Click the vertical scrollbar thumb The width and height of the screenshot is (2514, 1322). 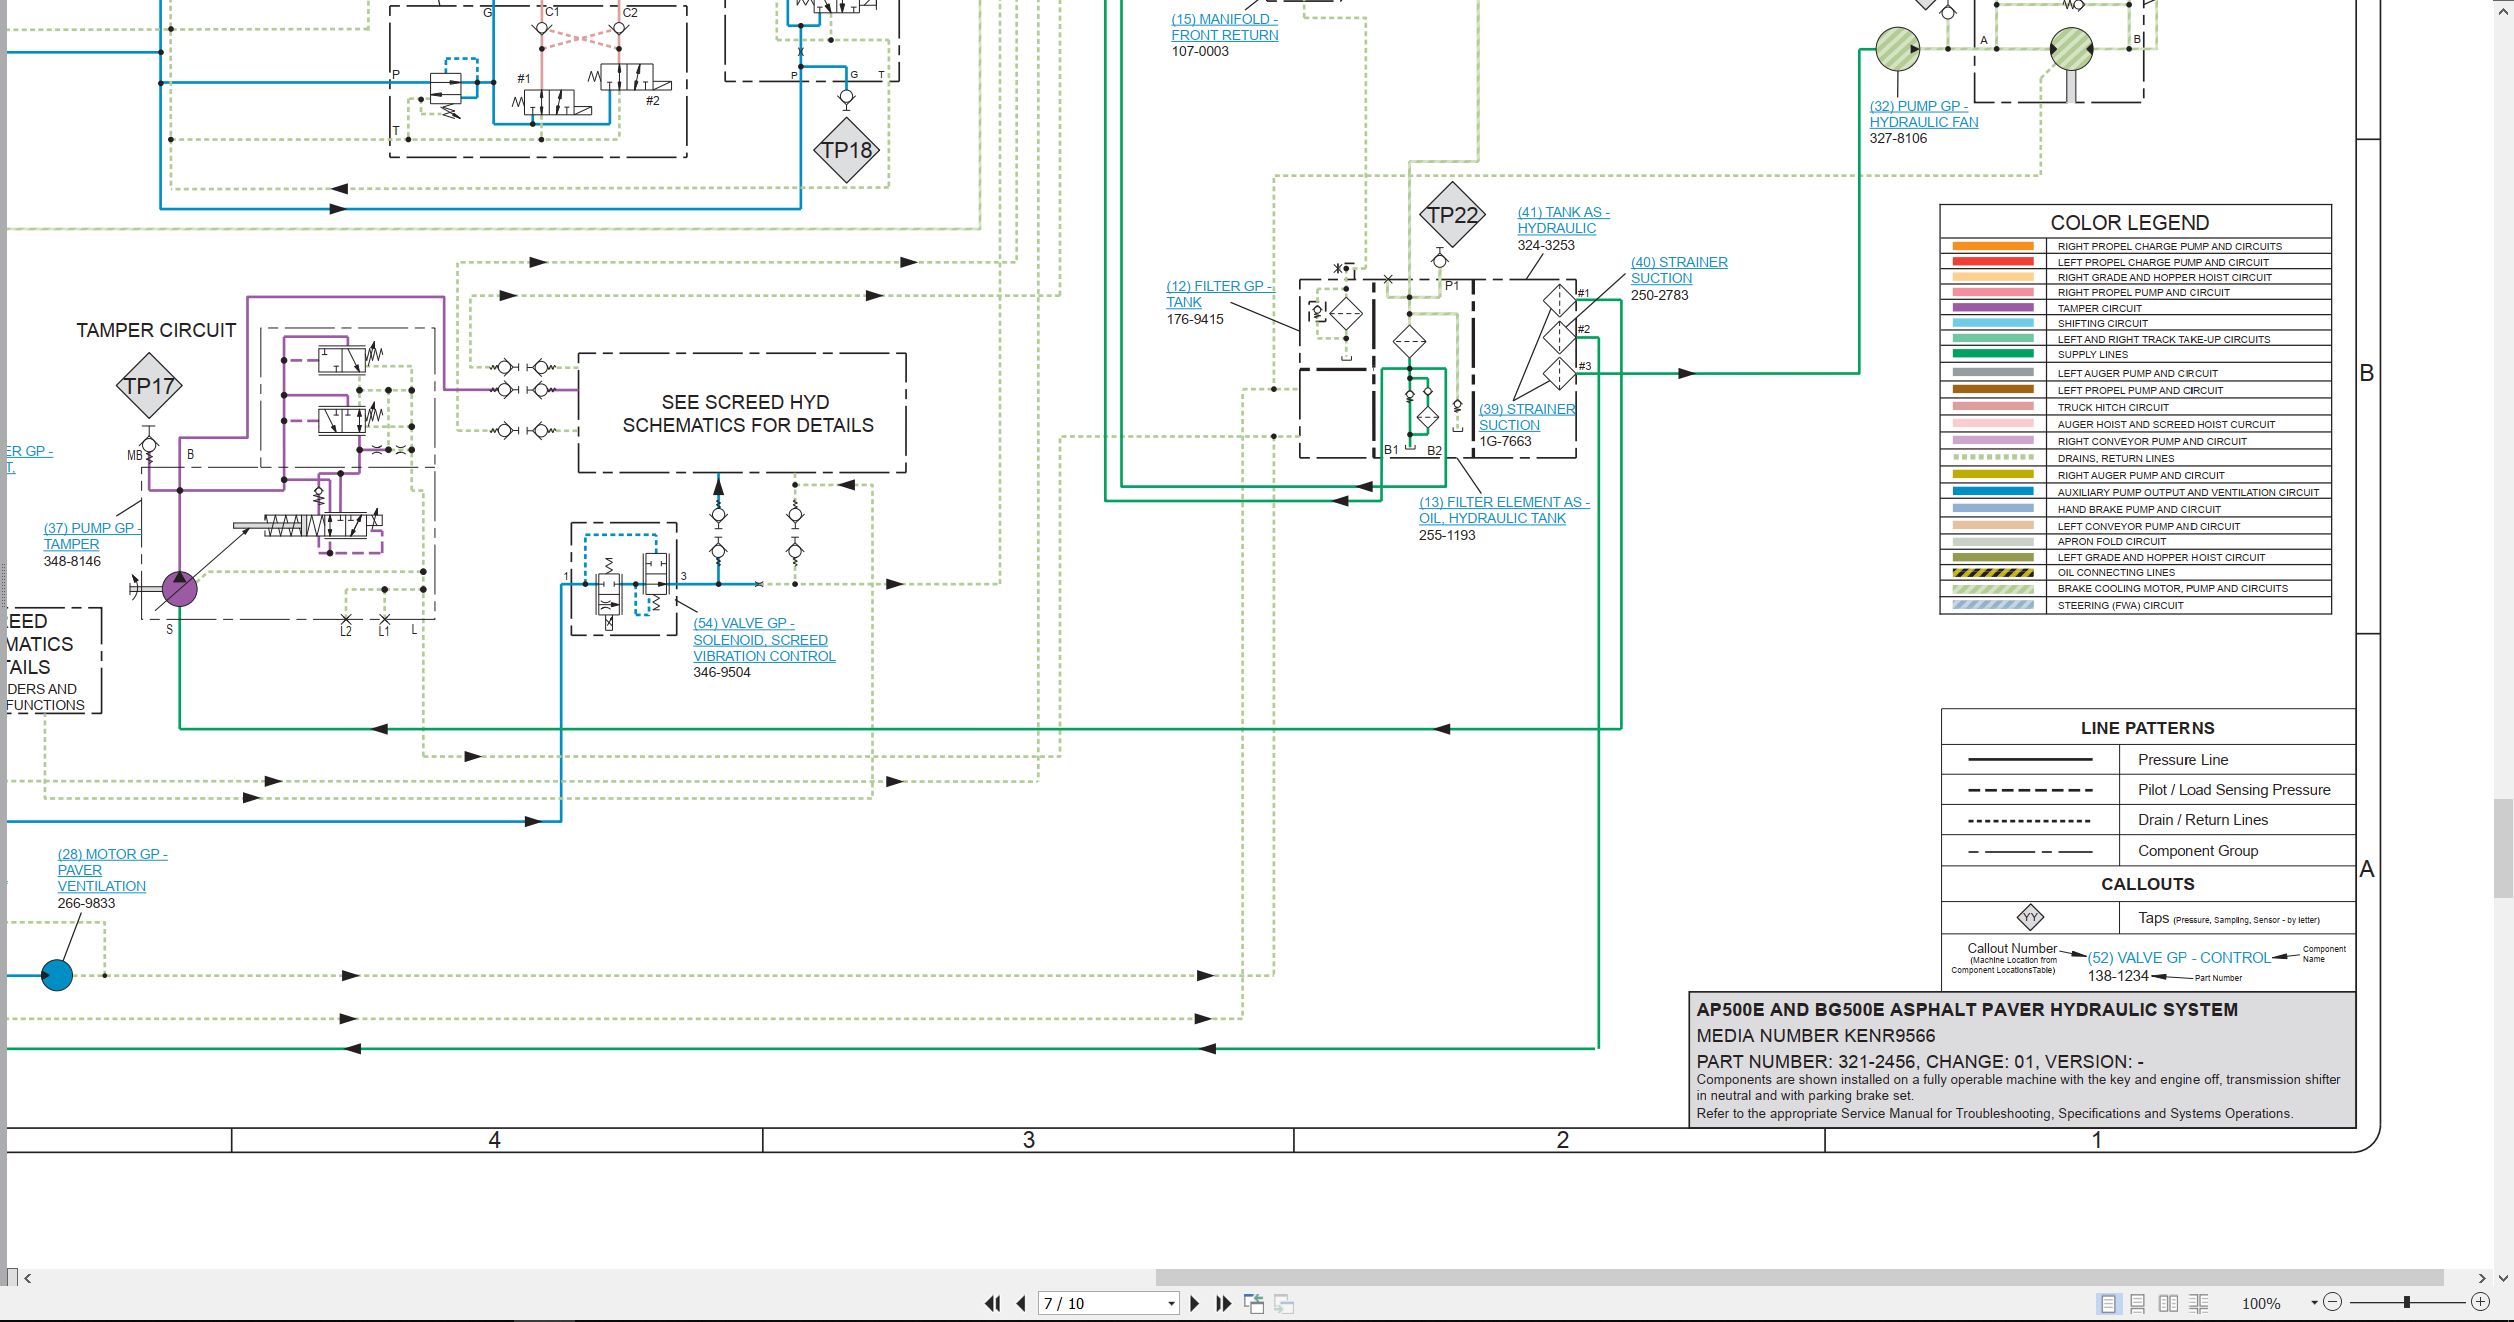coord(2503,848)
